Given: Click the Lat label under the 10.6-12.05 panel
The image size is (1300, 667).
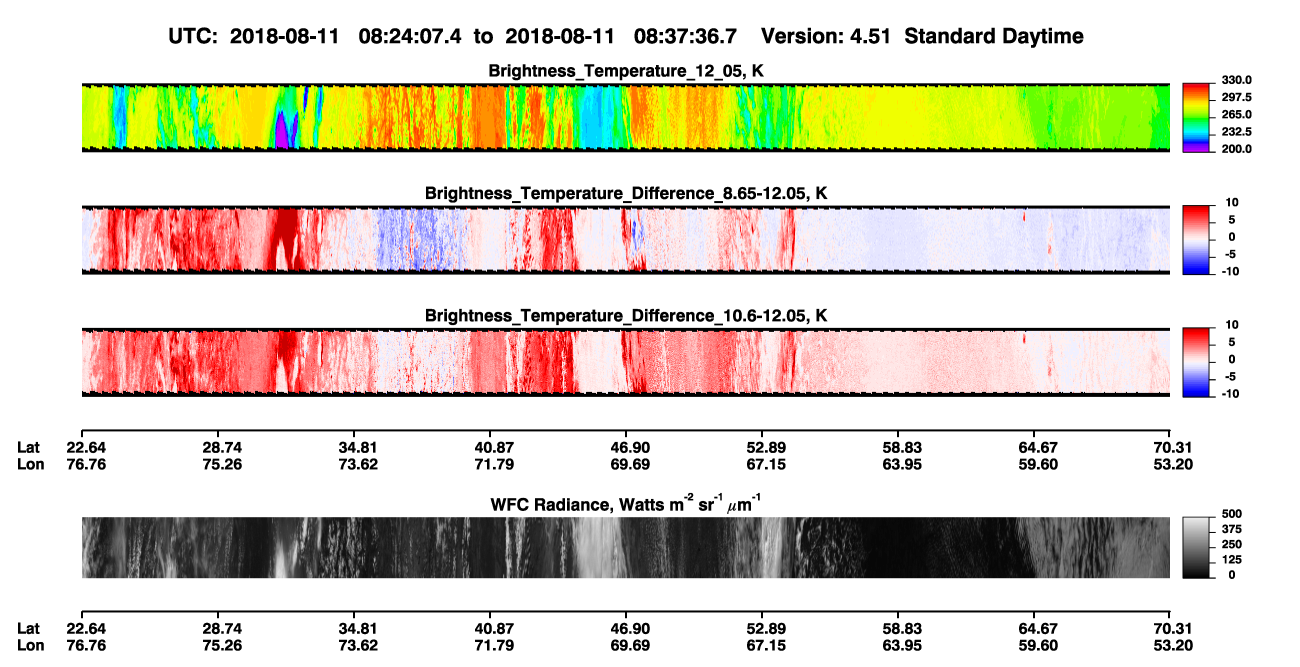Looking at the screenshot, I should pos(29,447).
